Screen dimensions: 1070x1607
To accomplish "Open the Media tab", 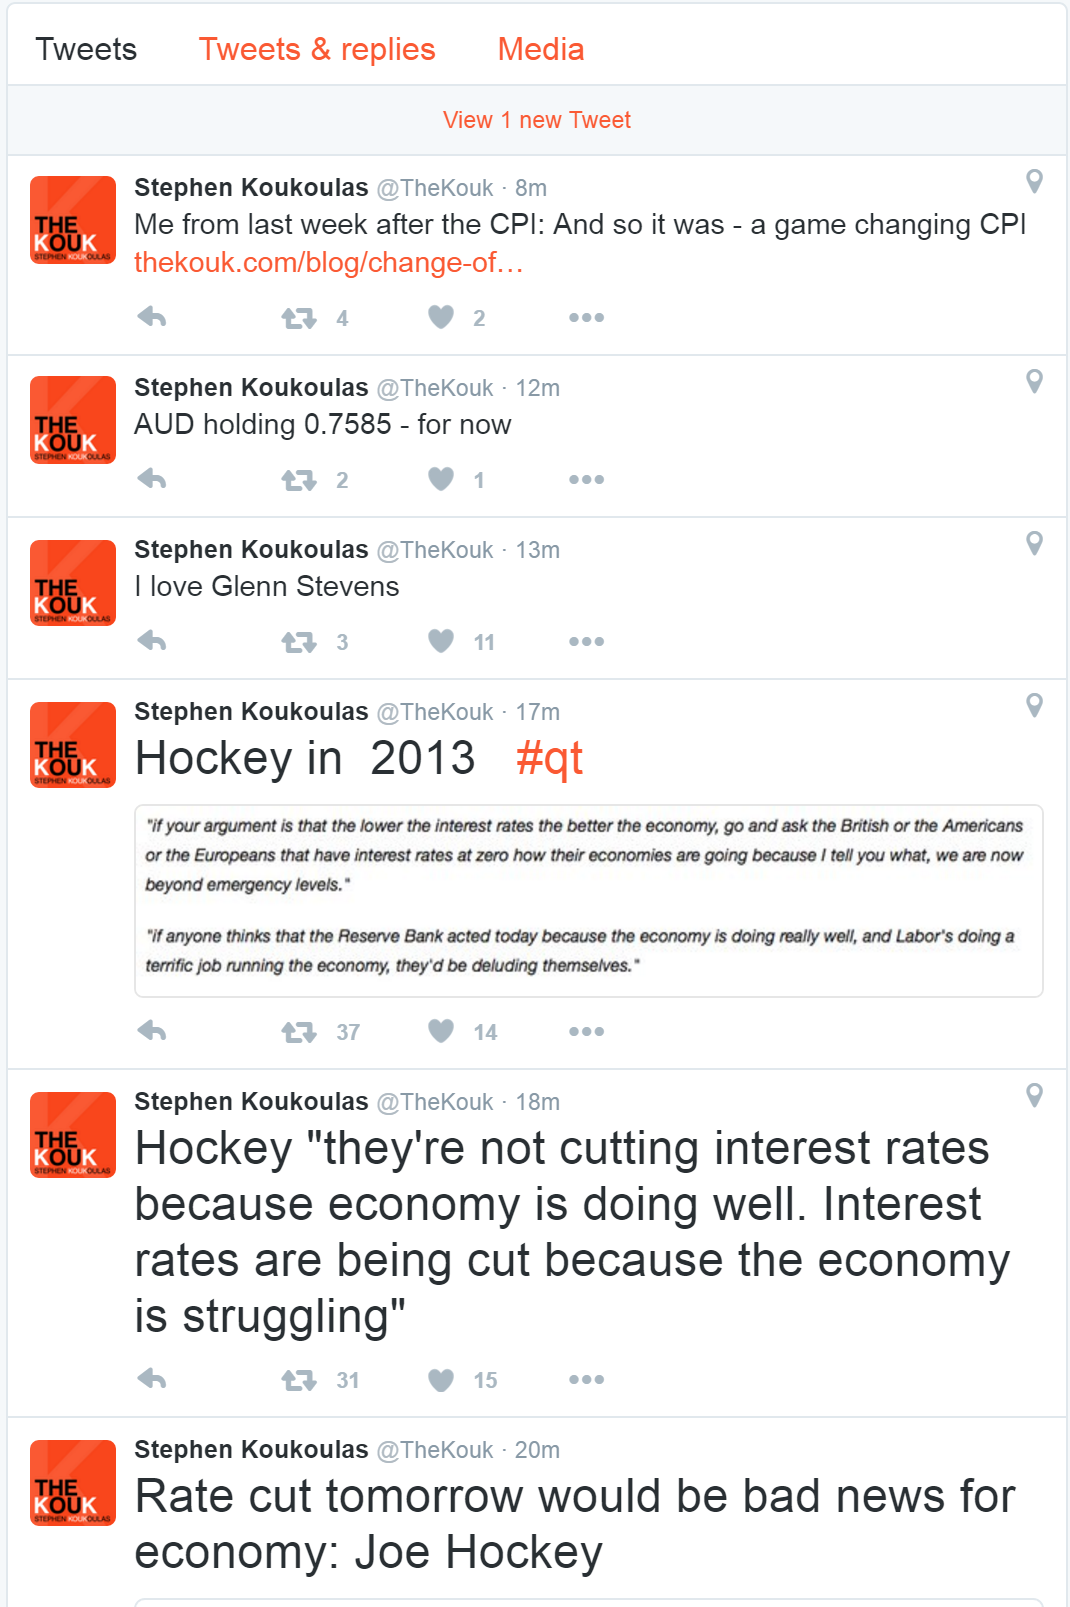I will coord(540,49).
